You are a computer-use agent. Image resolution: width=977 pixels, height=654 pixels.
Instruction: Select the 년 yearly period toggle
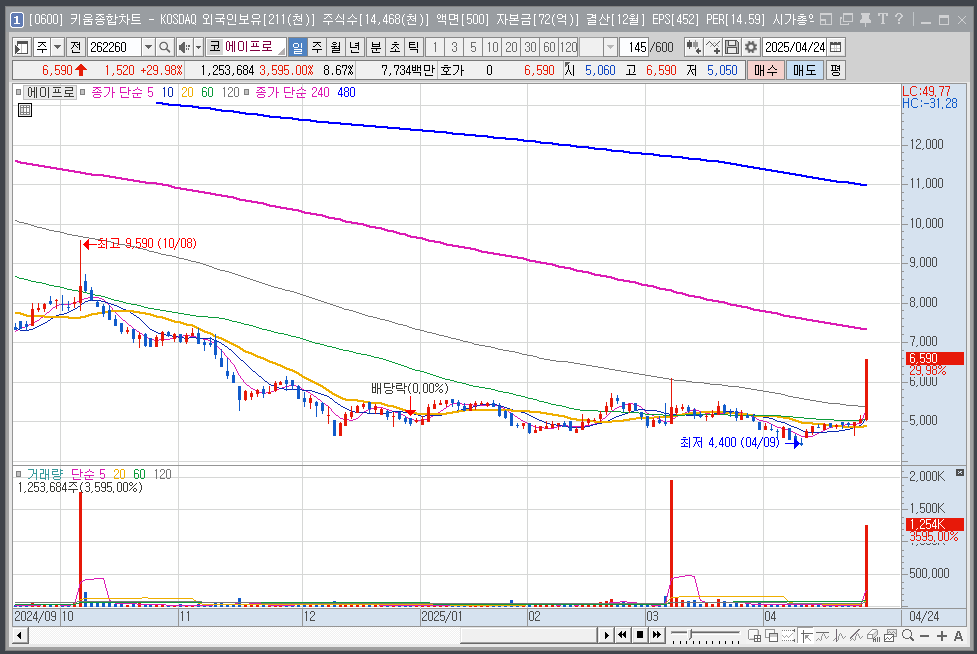coord(355,47)
